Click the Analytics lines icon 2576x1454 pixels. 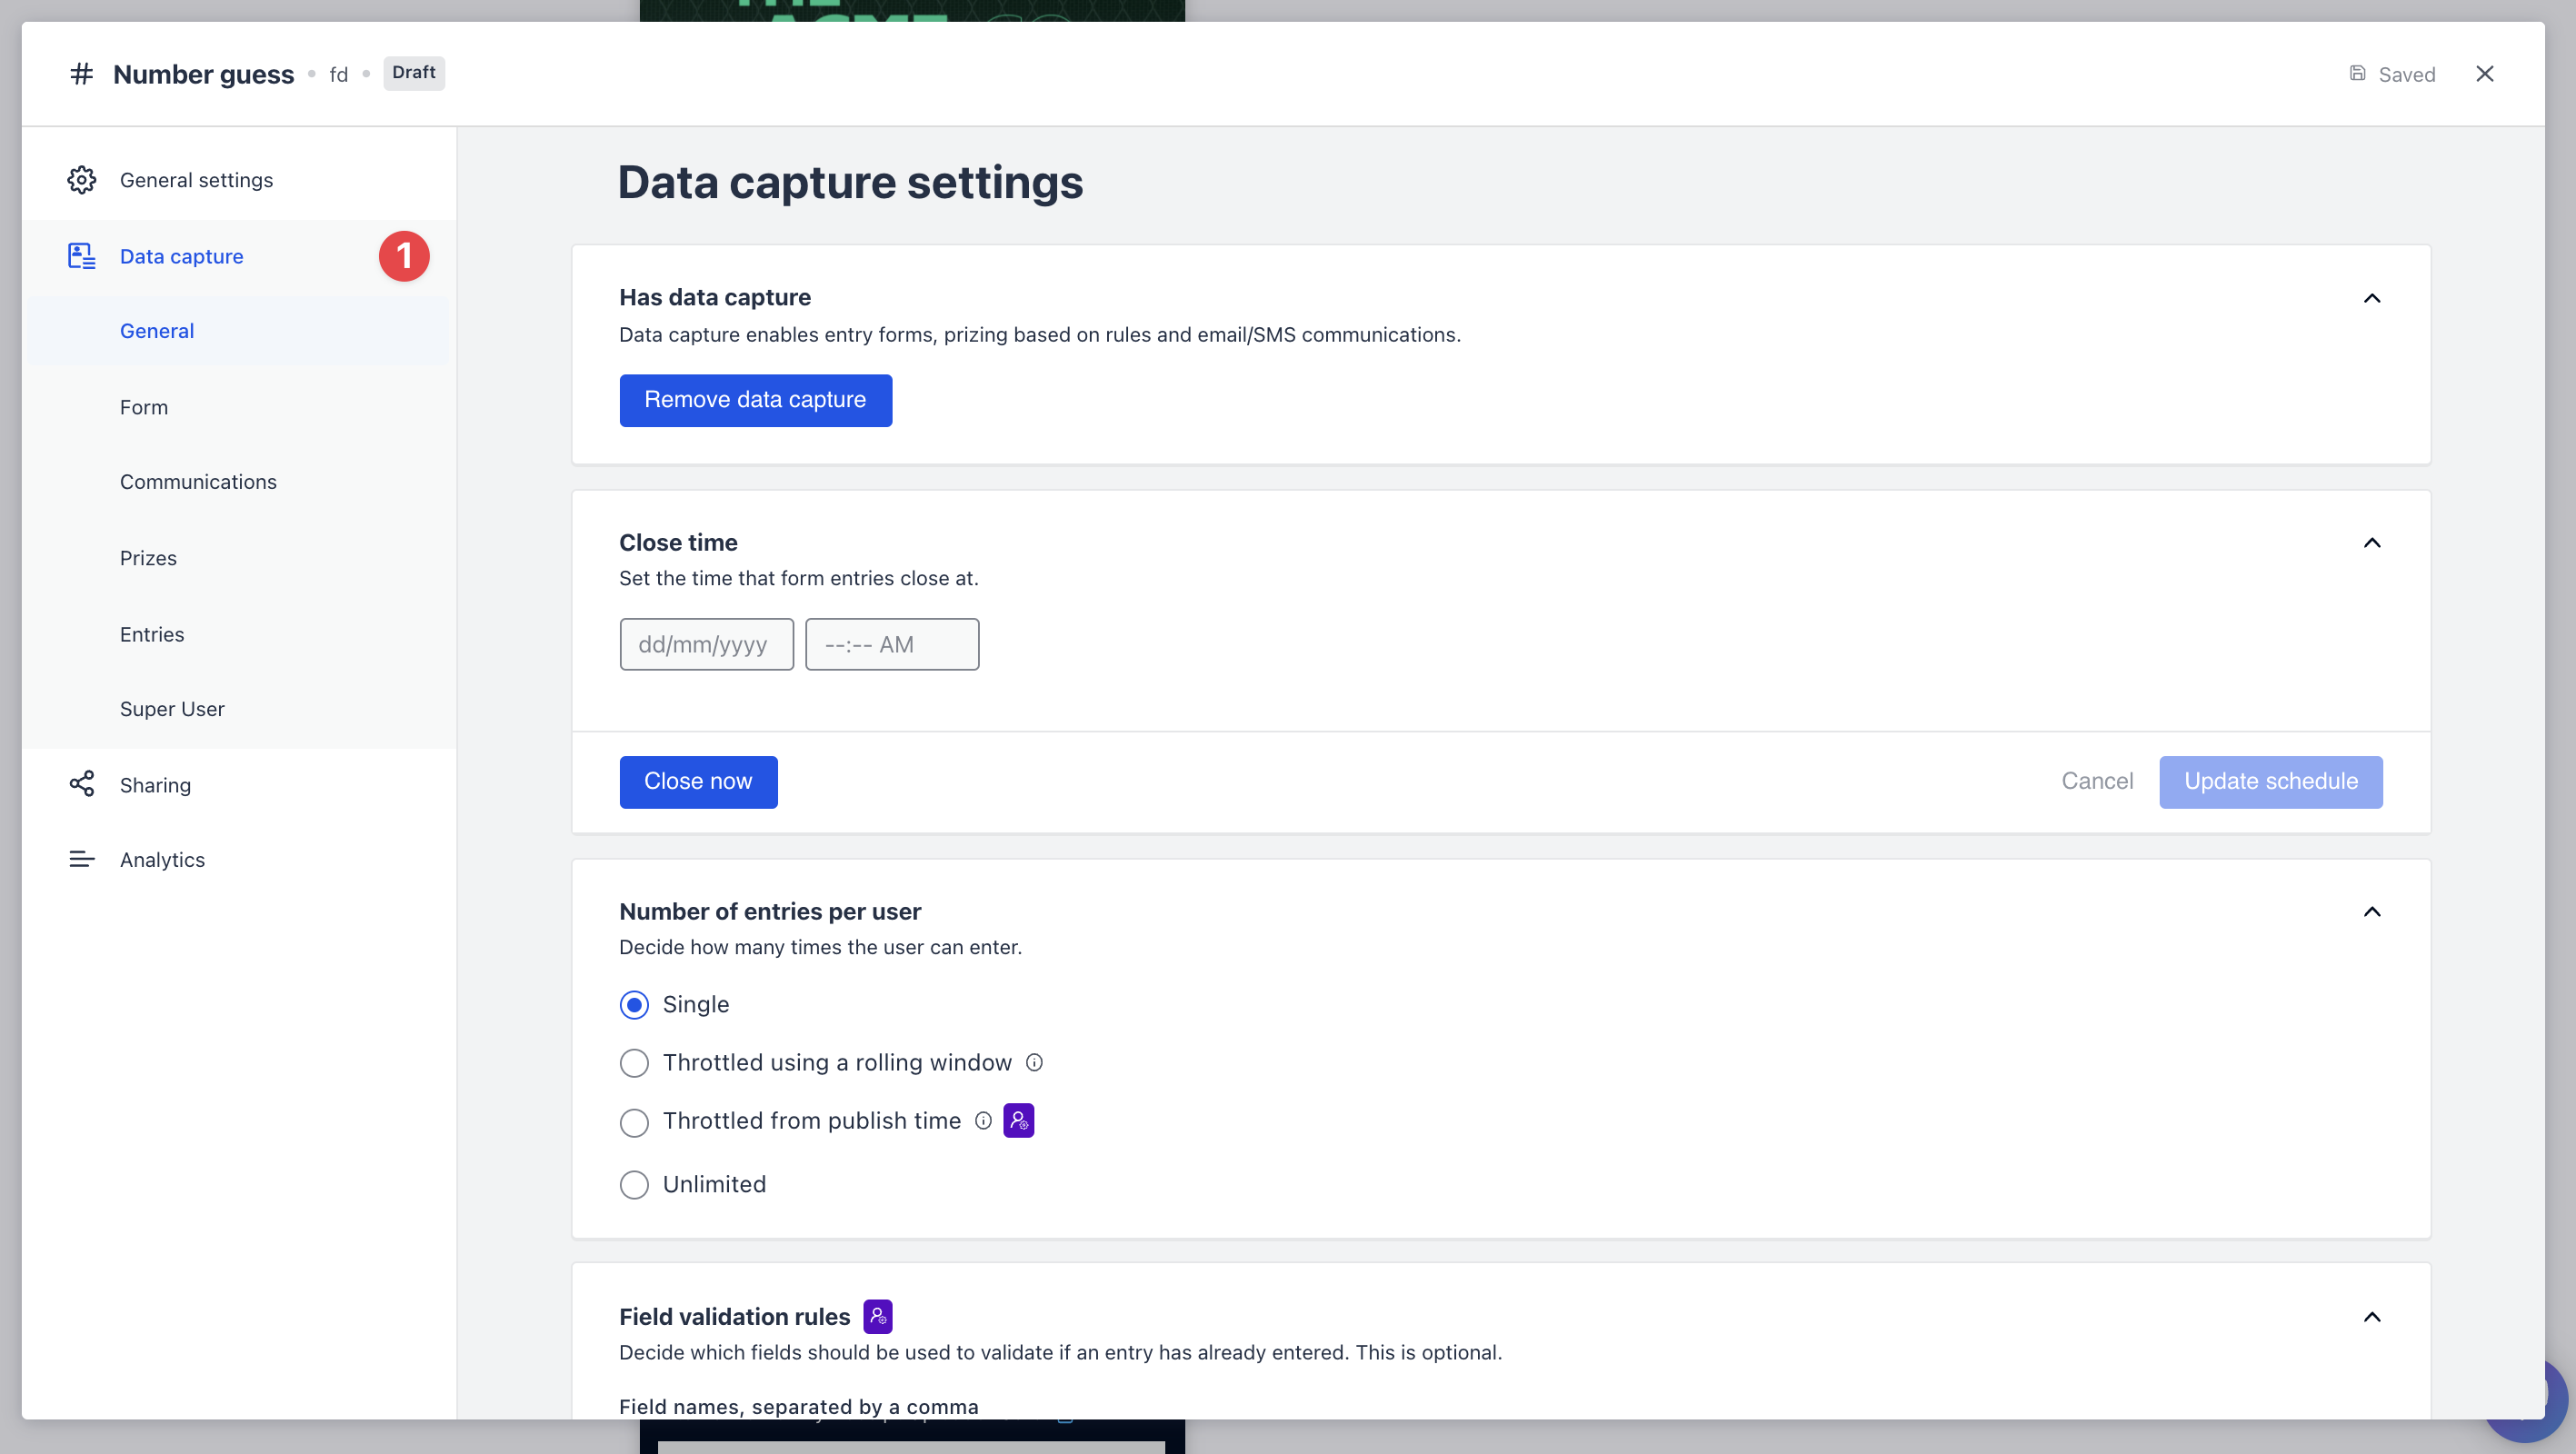[x=81, y=859]
